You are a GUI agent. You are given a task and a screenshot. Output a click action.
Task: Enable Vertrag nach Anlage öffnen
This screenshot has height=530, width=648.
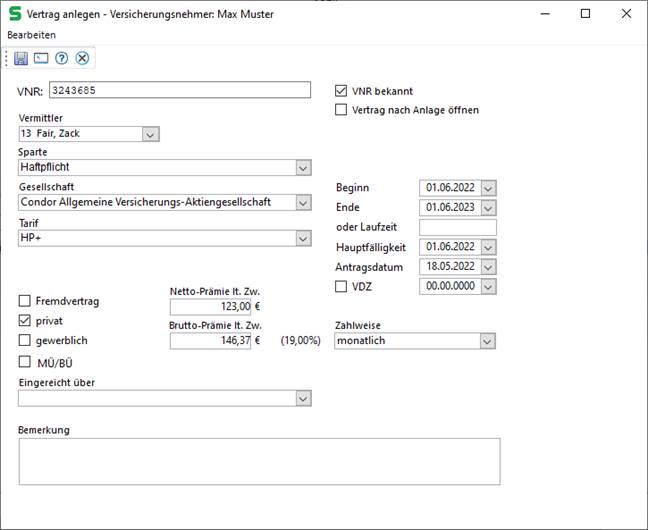(342, 110)
